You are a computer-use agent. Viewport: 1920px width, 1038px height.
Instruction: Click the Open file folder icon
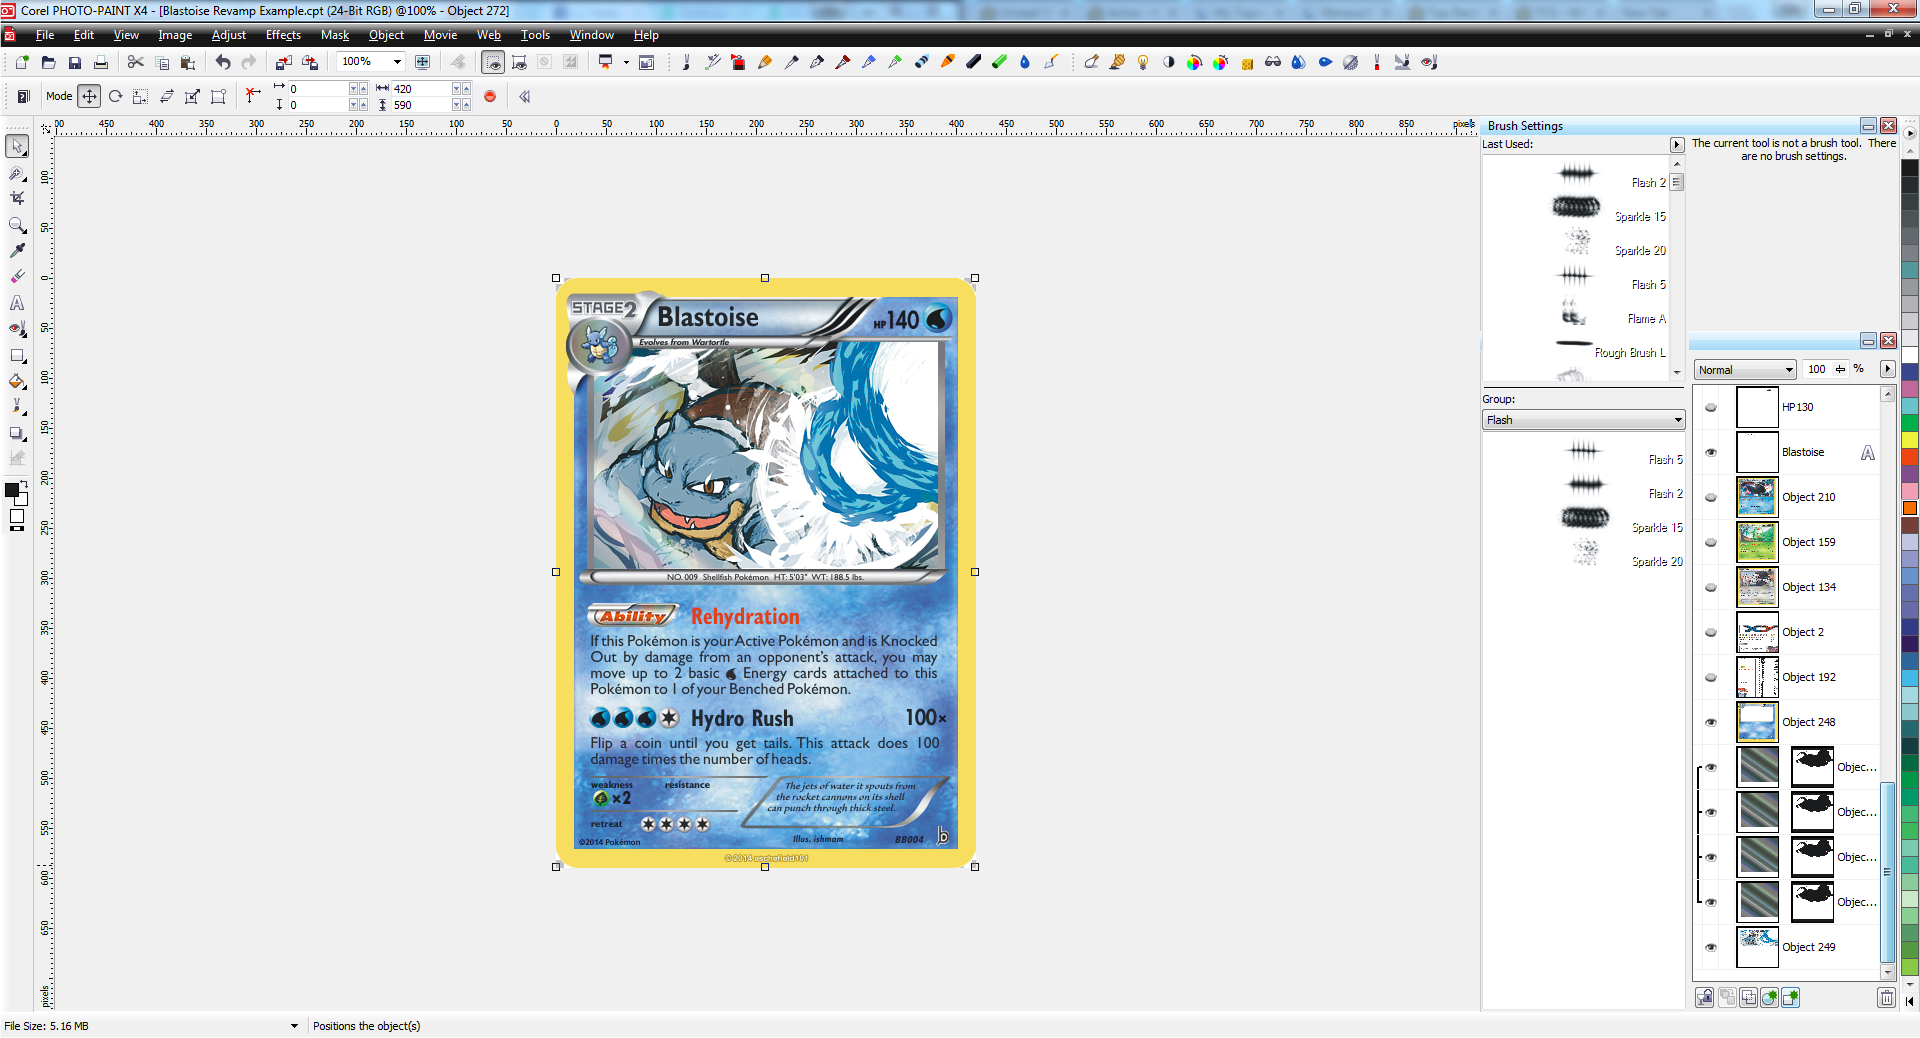click(x=48, y=62)
